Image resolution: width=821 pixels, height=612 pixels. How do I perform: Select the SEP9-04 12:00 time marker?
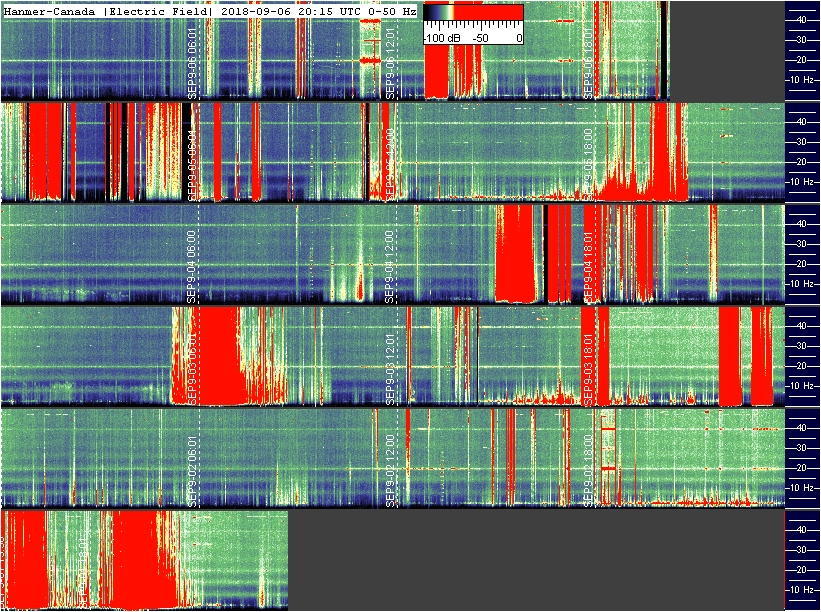(390, 267)
